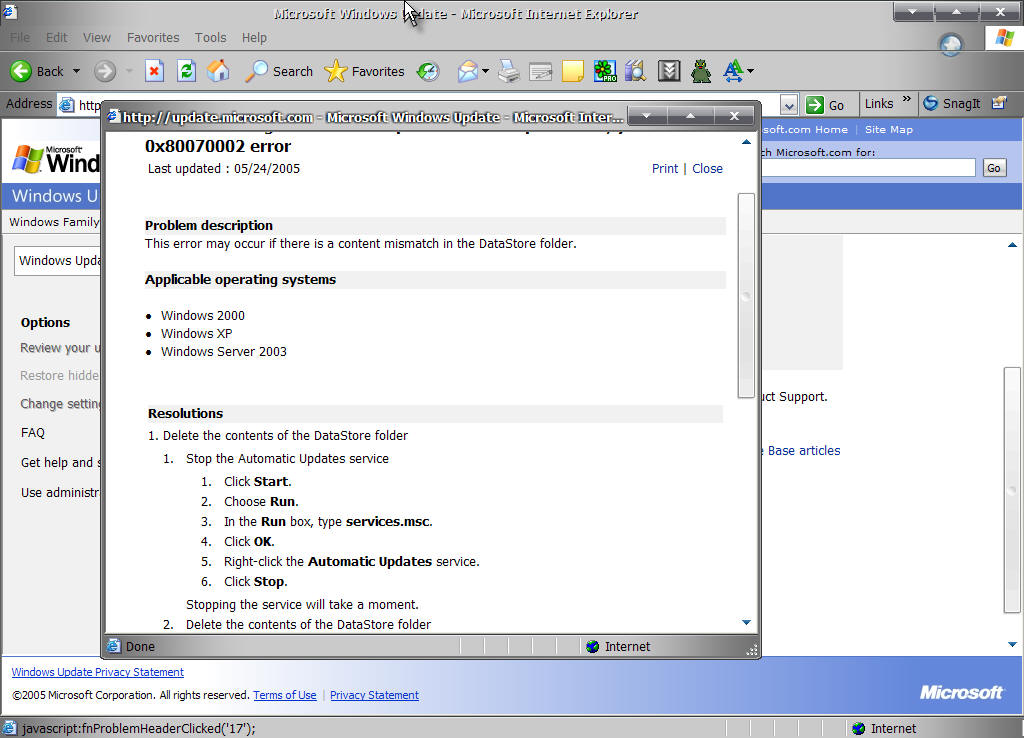Viewport: 1024px width, 738px height.
Task: Stop loading with the red X page icon
Action: [154, 71]
